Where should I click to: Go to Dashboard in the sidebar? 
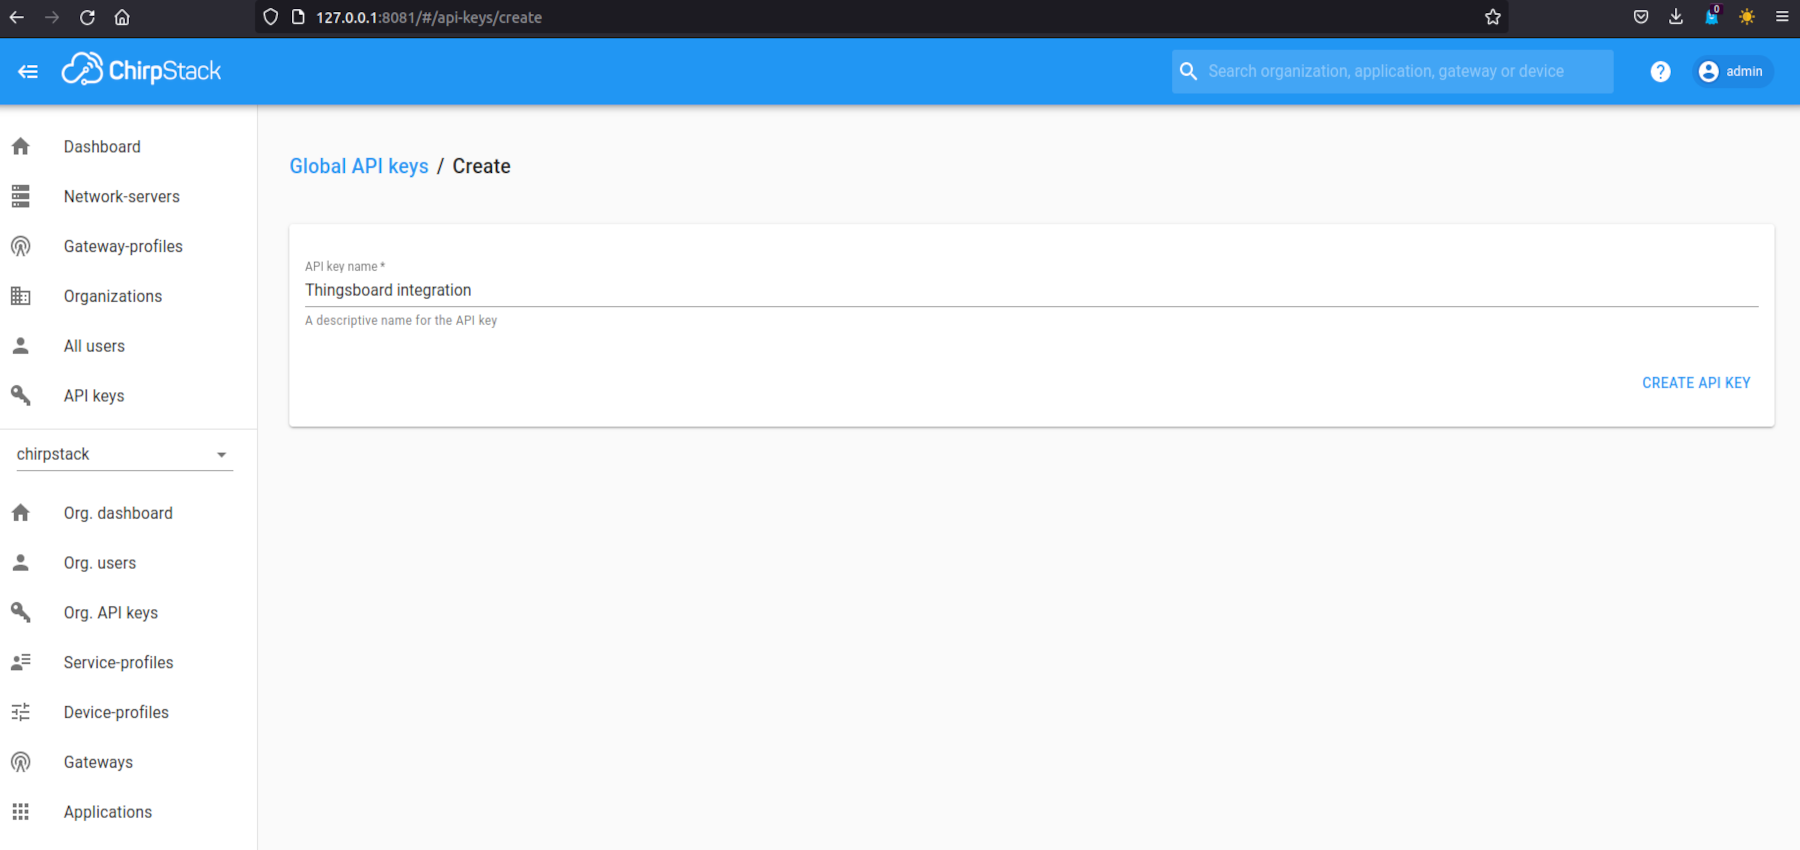pos(102,147)
